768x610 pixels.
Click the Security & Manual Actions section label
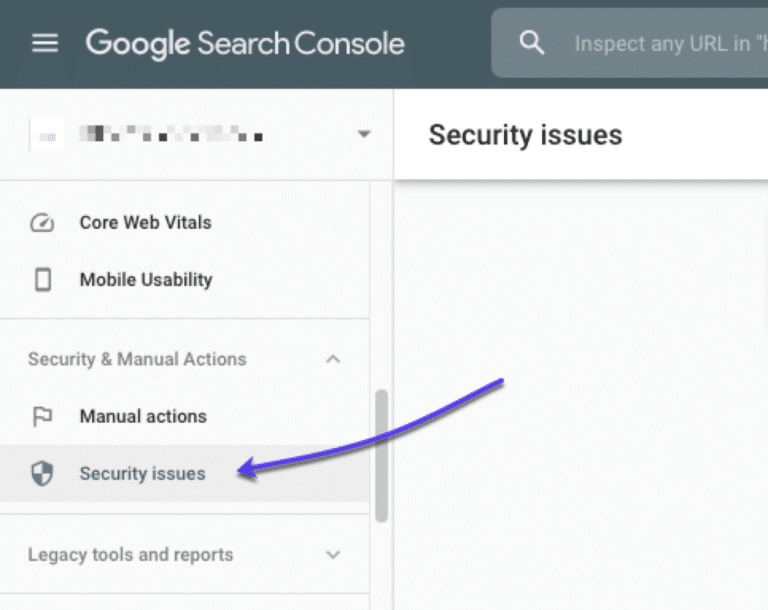click(137, 359)
